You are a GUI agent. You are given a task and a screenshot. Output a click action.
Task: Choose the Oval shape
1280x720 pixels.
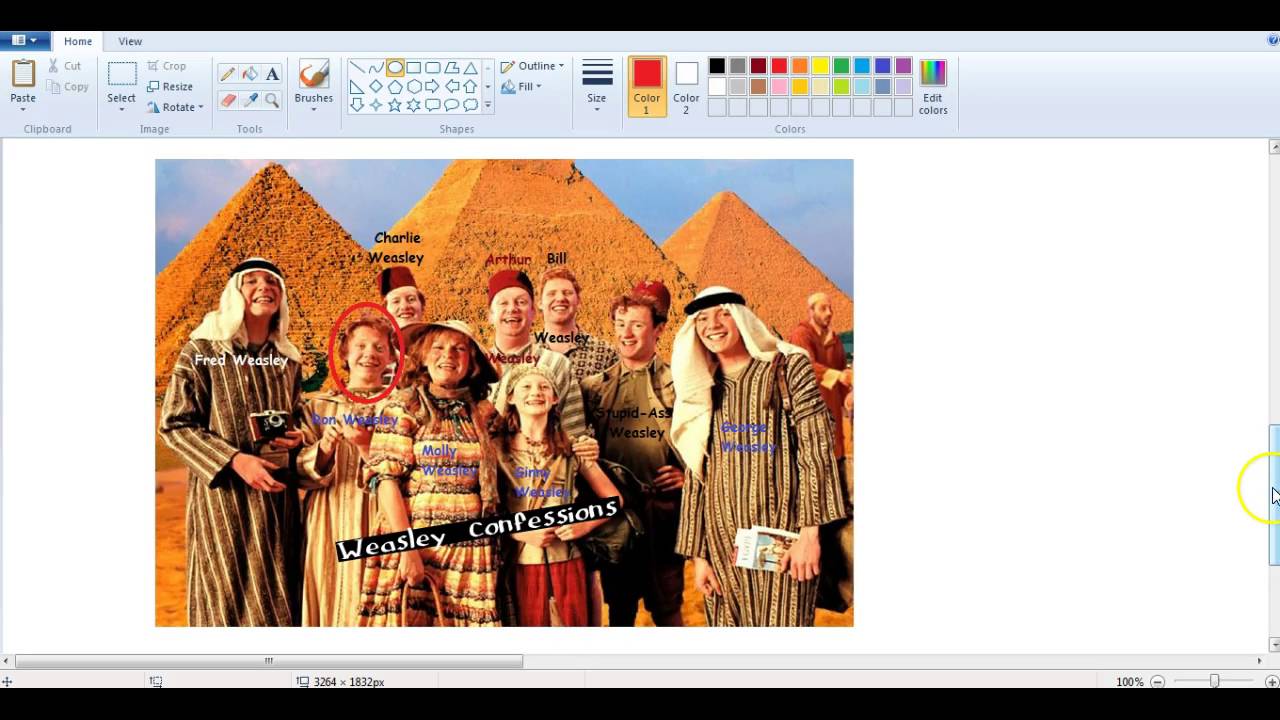pos(395,68)
